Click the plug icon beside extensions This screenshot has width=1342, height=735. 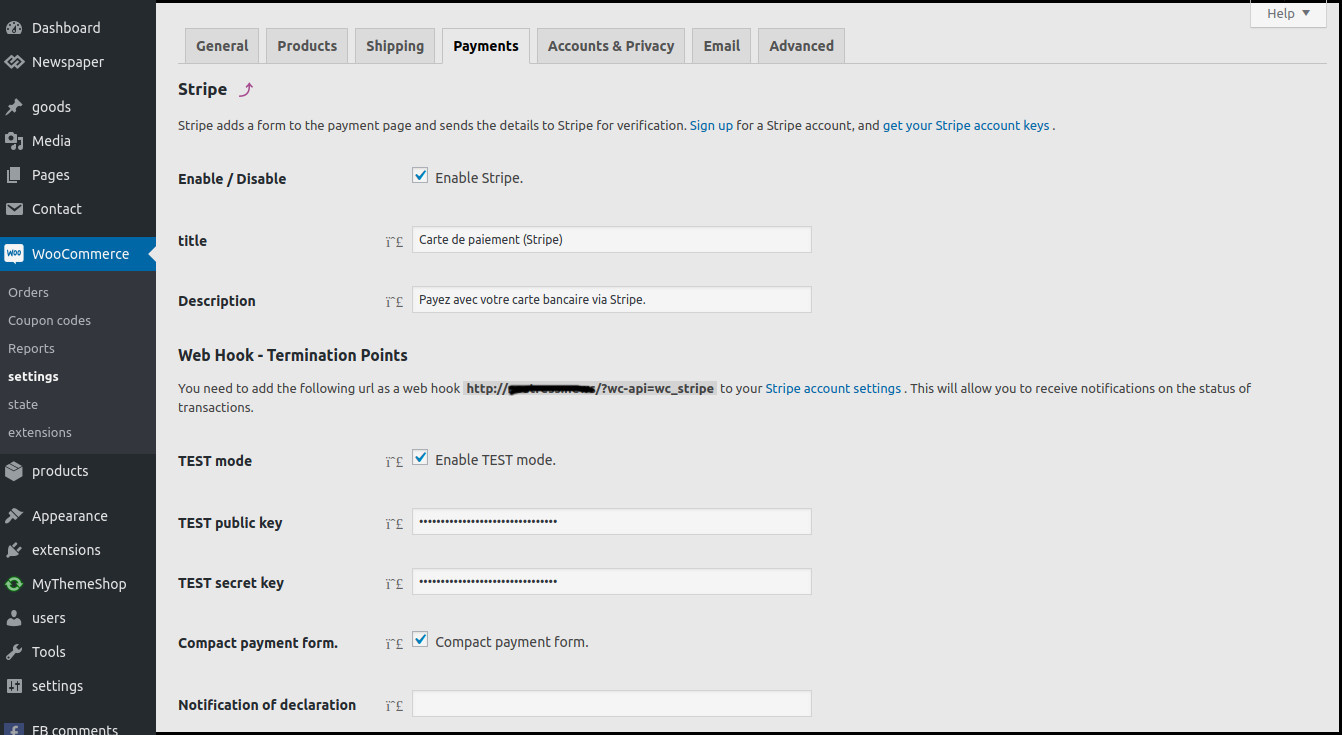pyautogui.click(x=14, y=550)
